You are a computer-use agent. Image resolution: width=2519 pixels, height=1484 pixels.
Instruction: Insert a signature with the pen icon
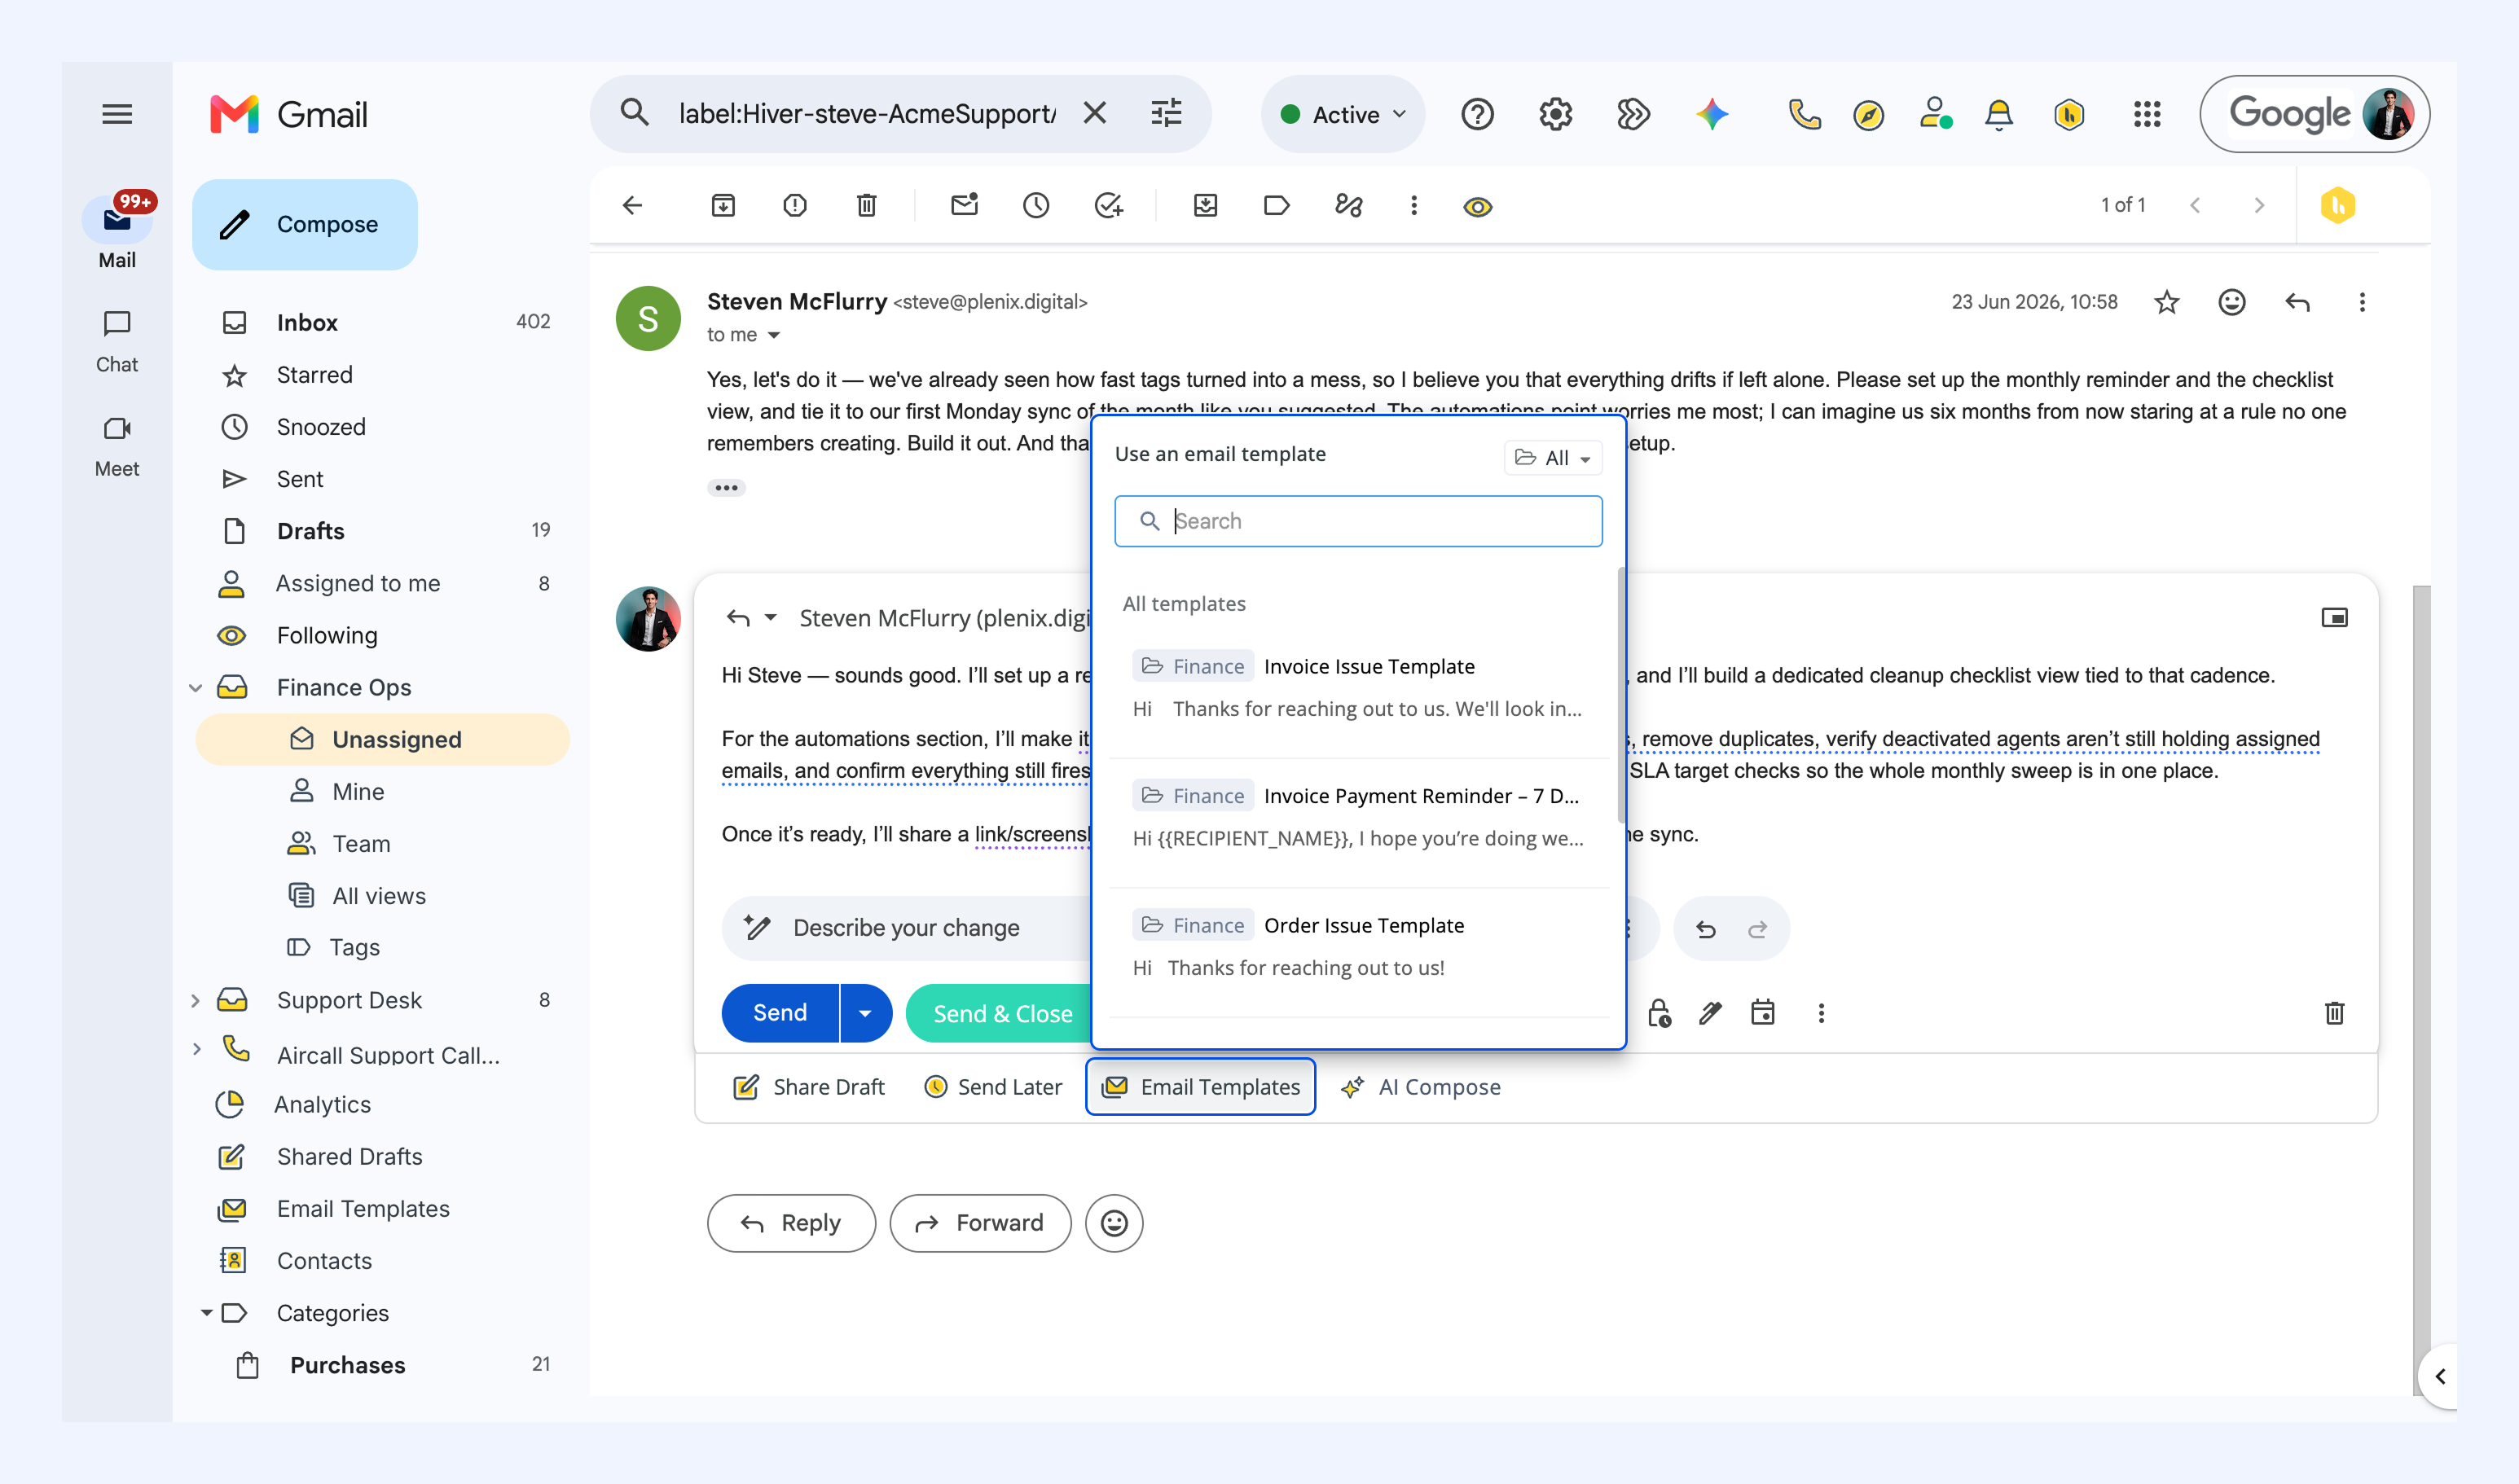point(1710,1013)
